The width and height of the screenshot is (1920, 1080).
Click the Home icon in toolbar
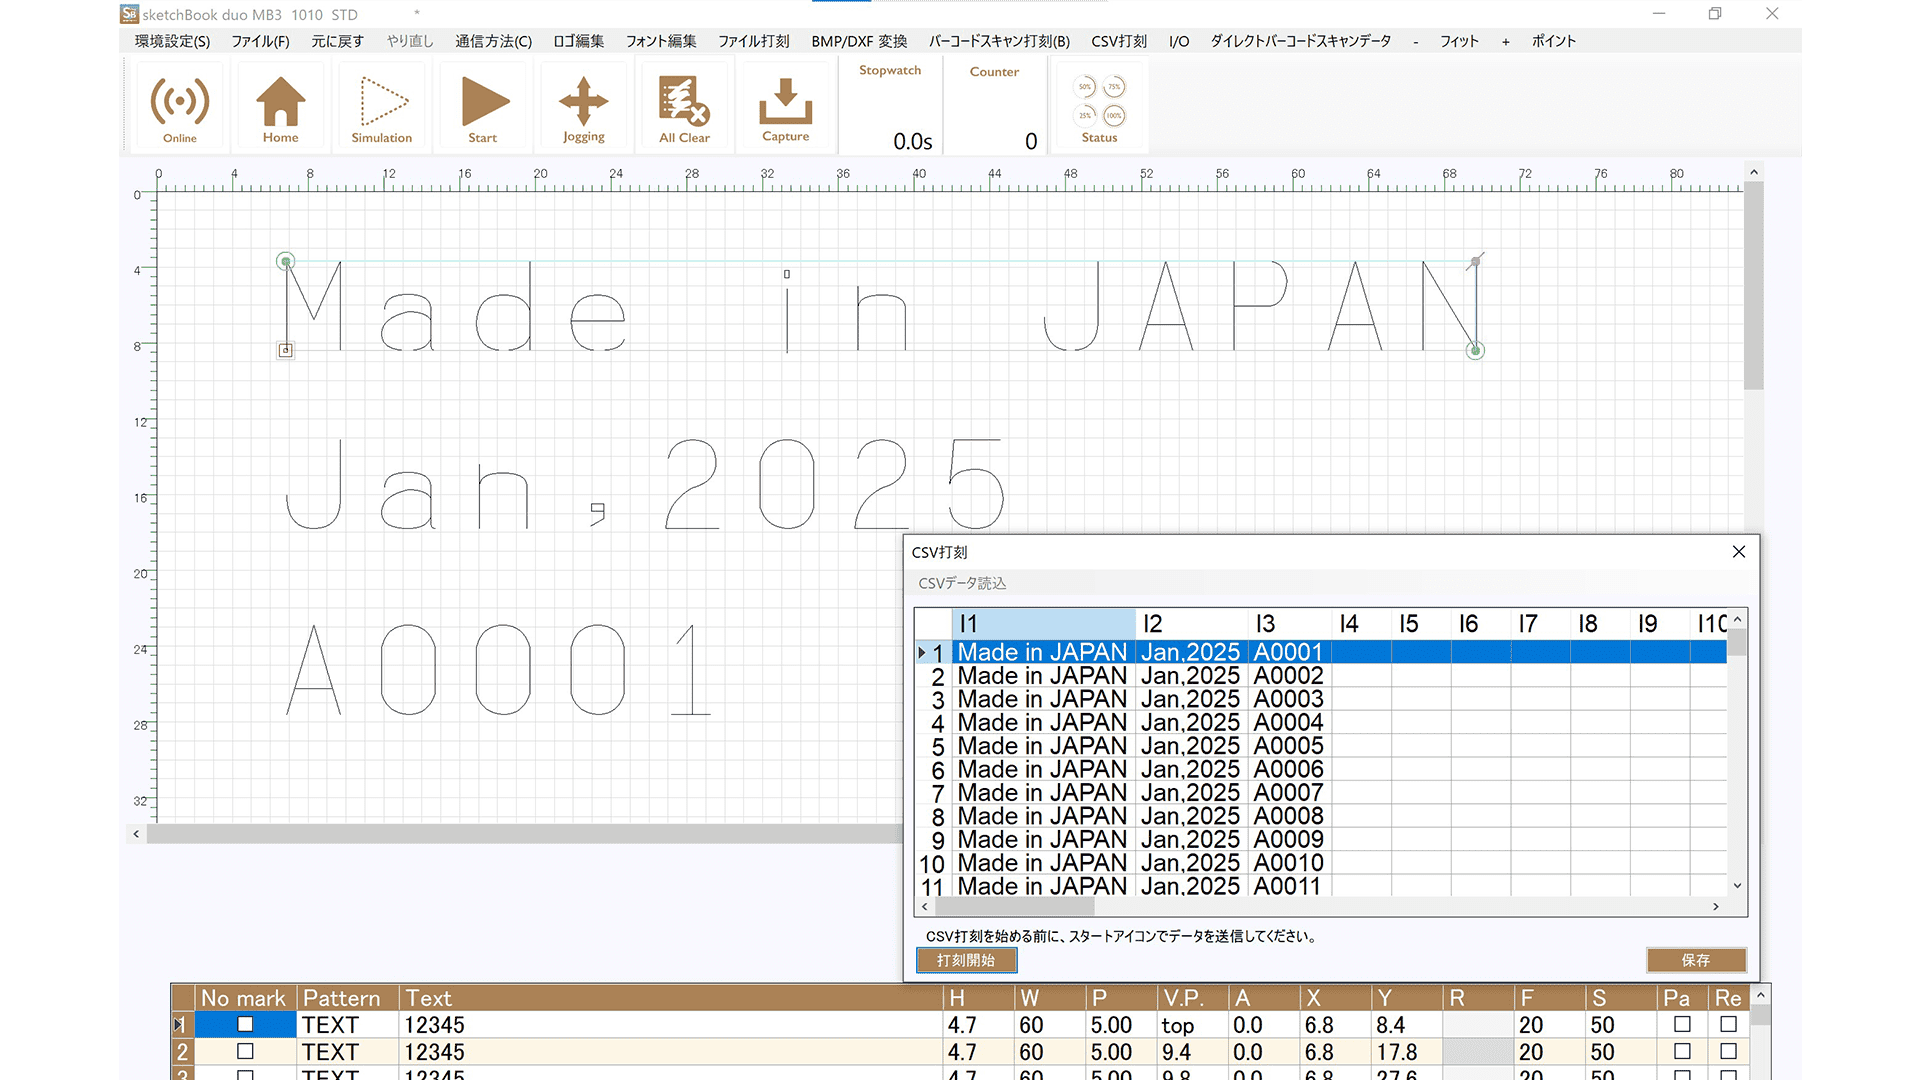[x=281, y=107]
